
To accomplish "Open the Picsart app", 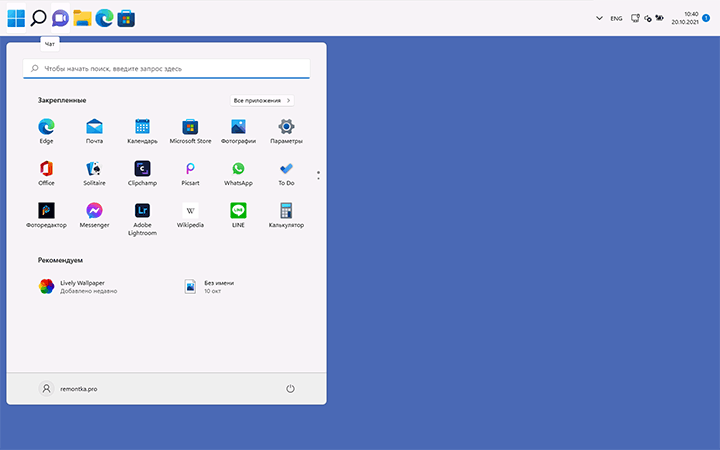I will [x=190, y=173].
